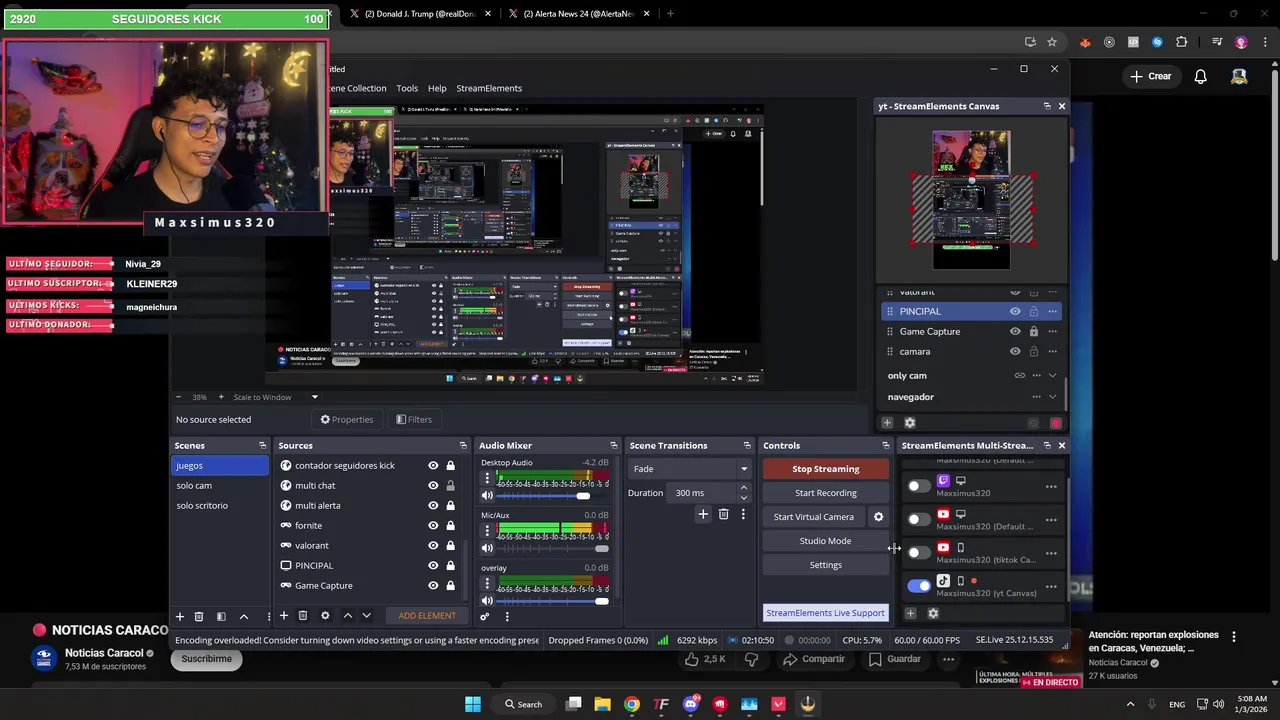Open StreamElements Canvas settings gear

pos(910,423)
